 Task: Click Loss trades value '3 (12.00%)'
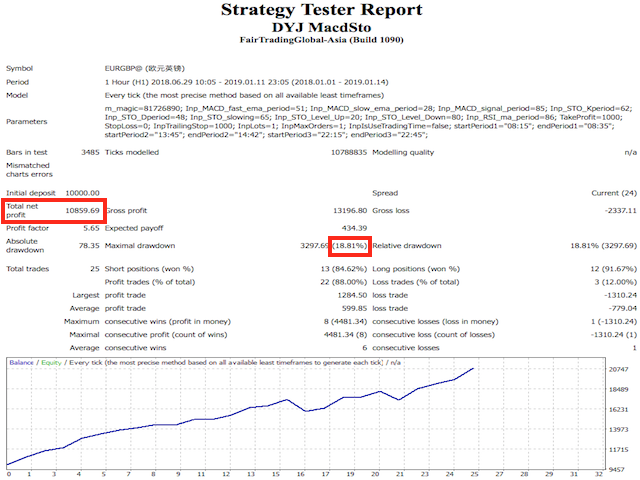click(616, 282)
